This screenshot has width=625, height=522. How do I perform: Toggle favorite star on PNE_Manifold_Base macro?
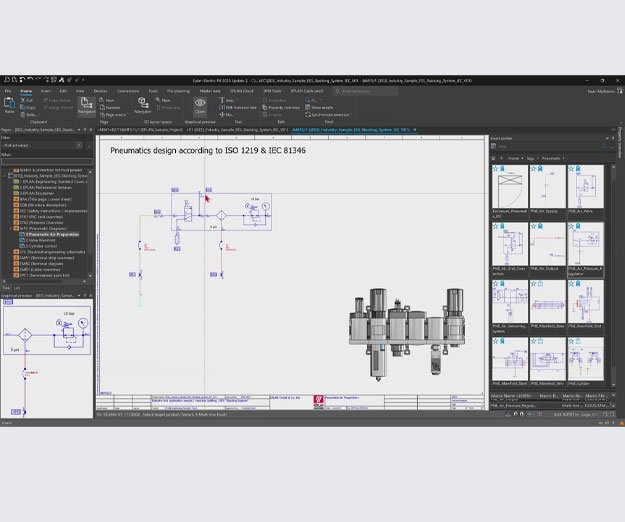click(x=534, y=284)
